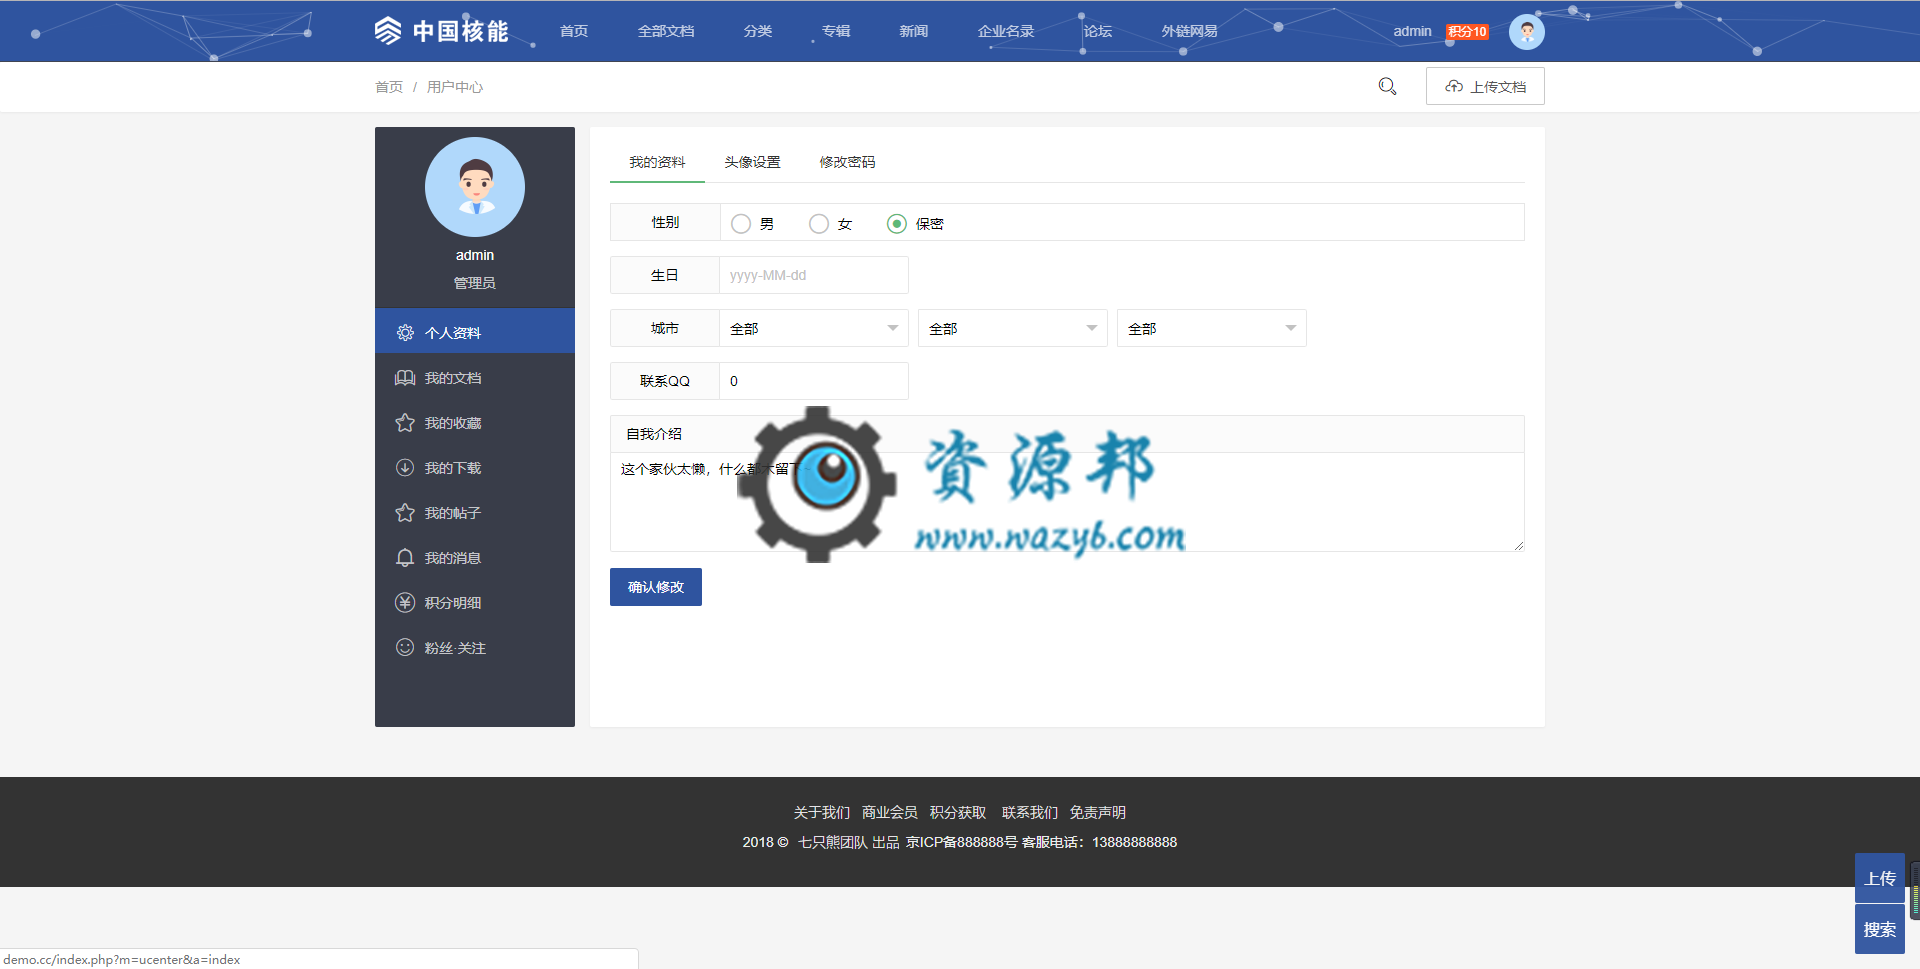Open 专辑 in top navigation
The image size is (1920, 969).
836,31
